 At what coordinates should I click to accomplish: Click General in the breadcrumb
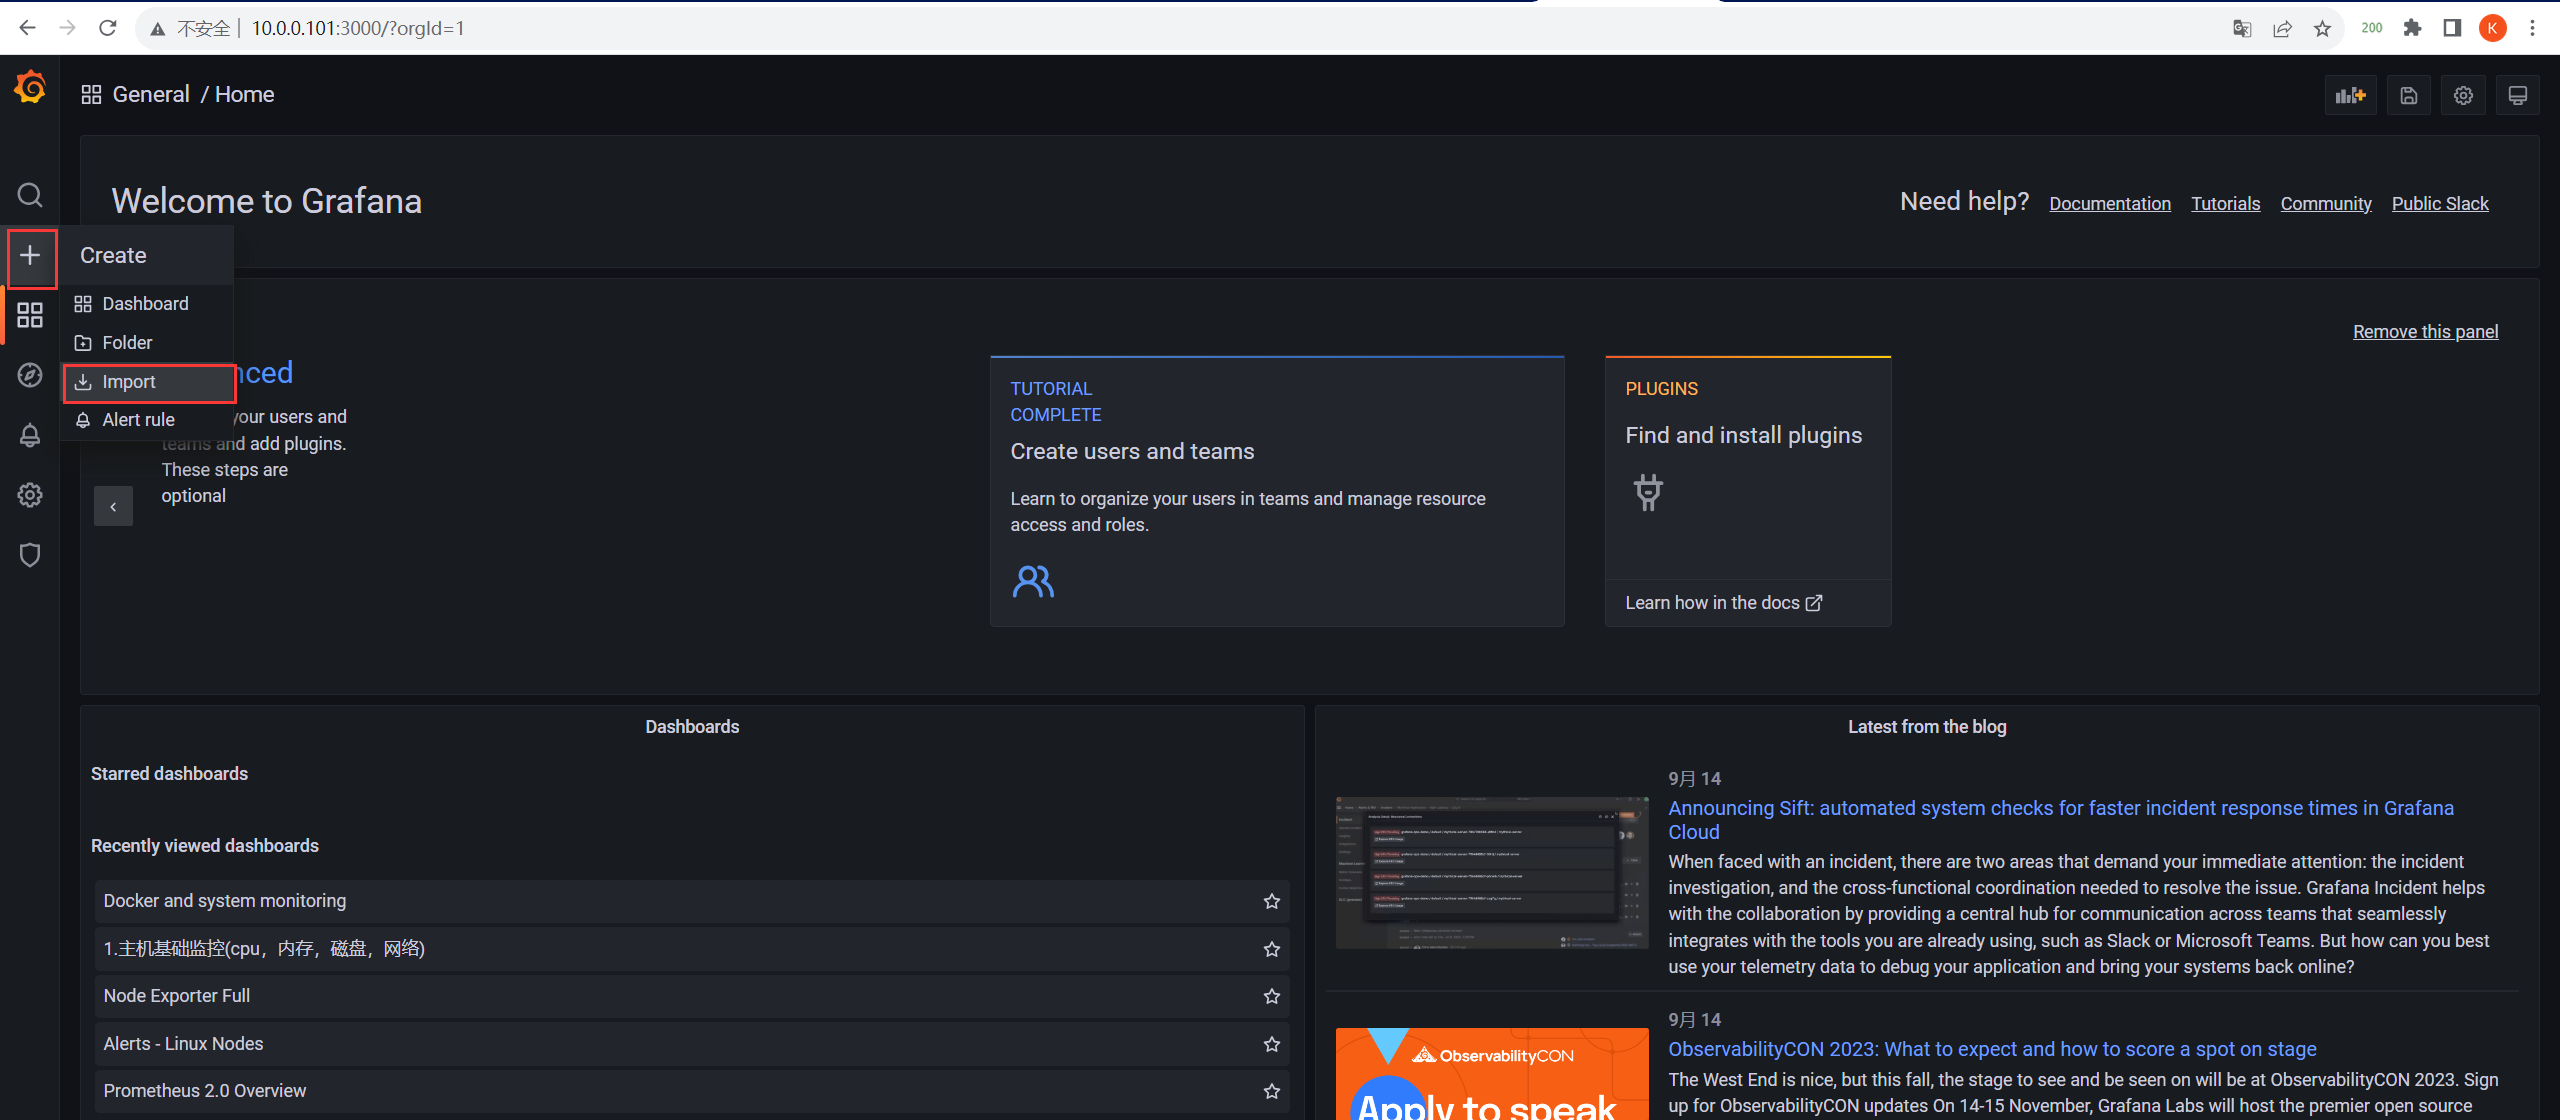coord(151,94)
